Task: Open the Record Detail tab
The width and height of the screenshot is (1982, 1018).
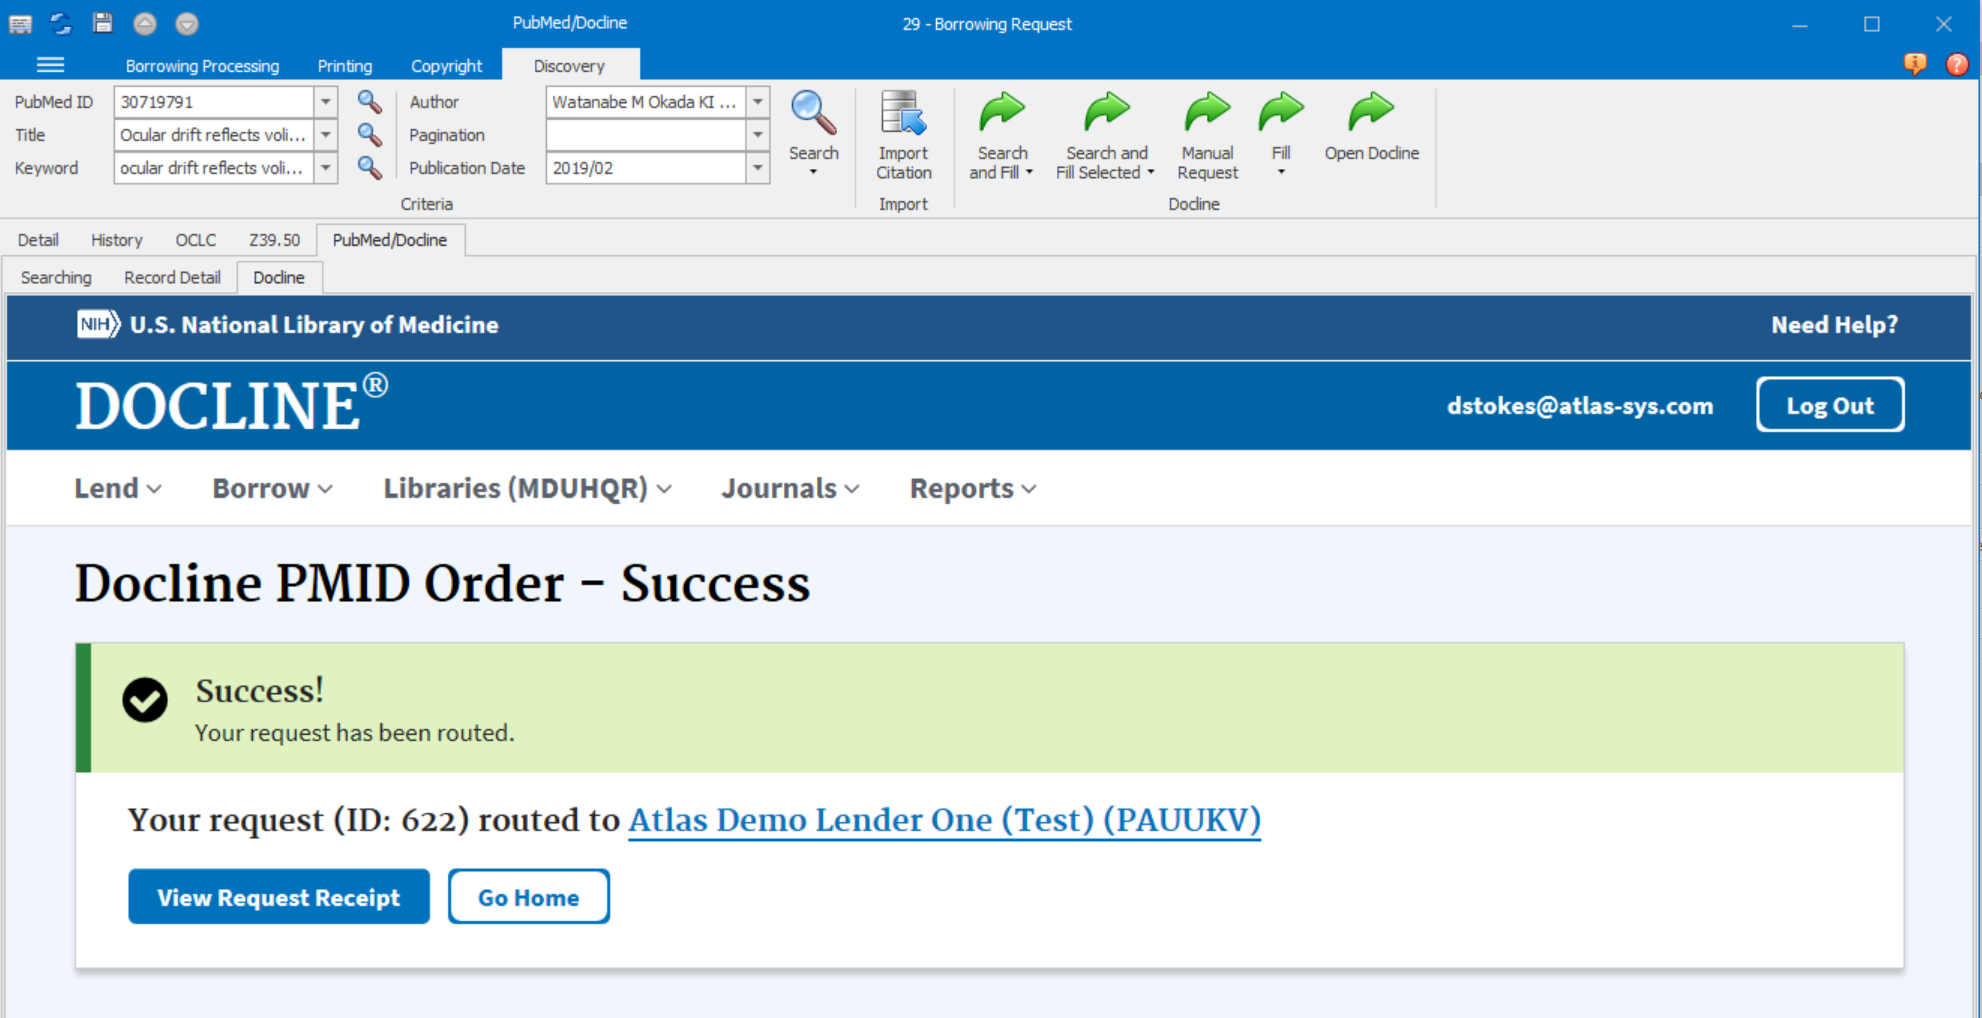Action: (172, 277)
